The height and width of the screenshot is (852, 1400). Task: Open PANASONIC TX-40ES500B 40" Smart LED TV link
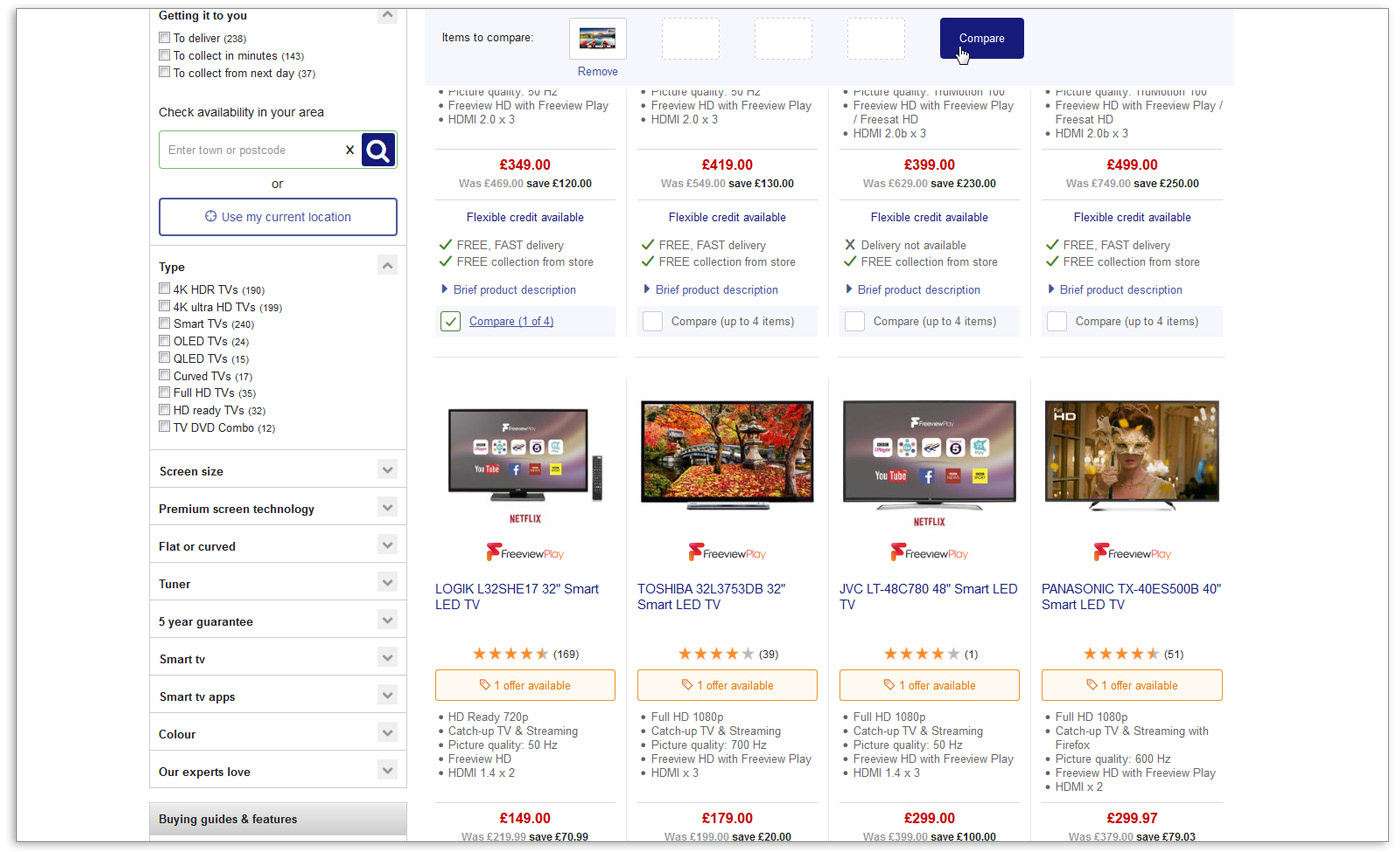click(1131, 597)
